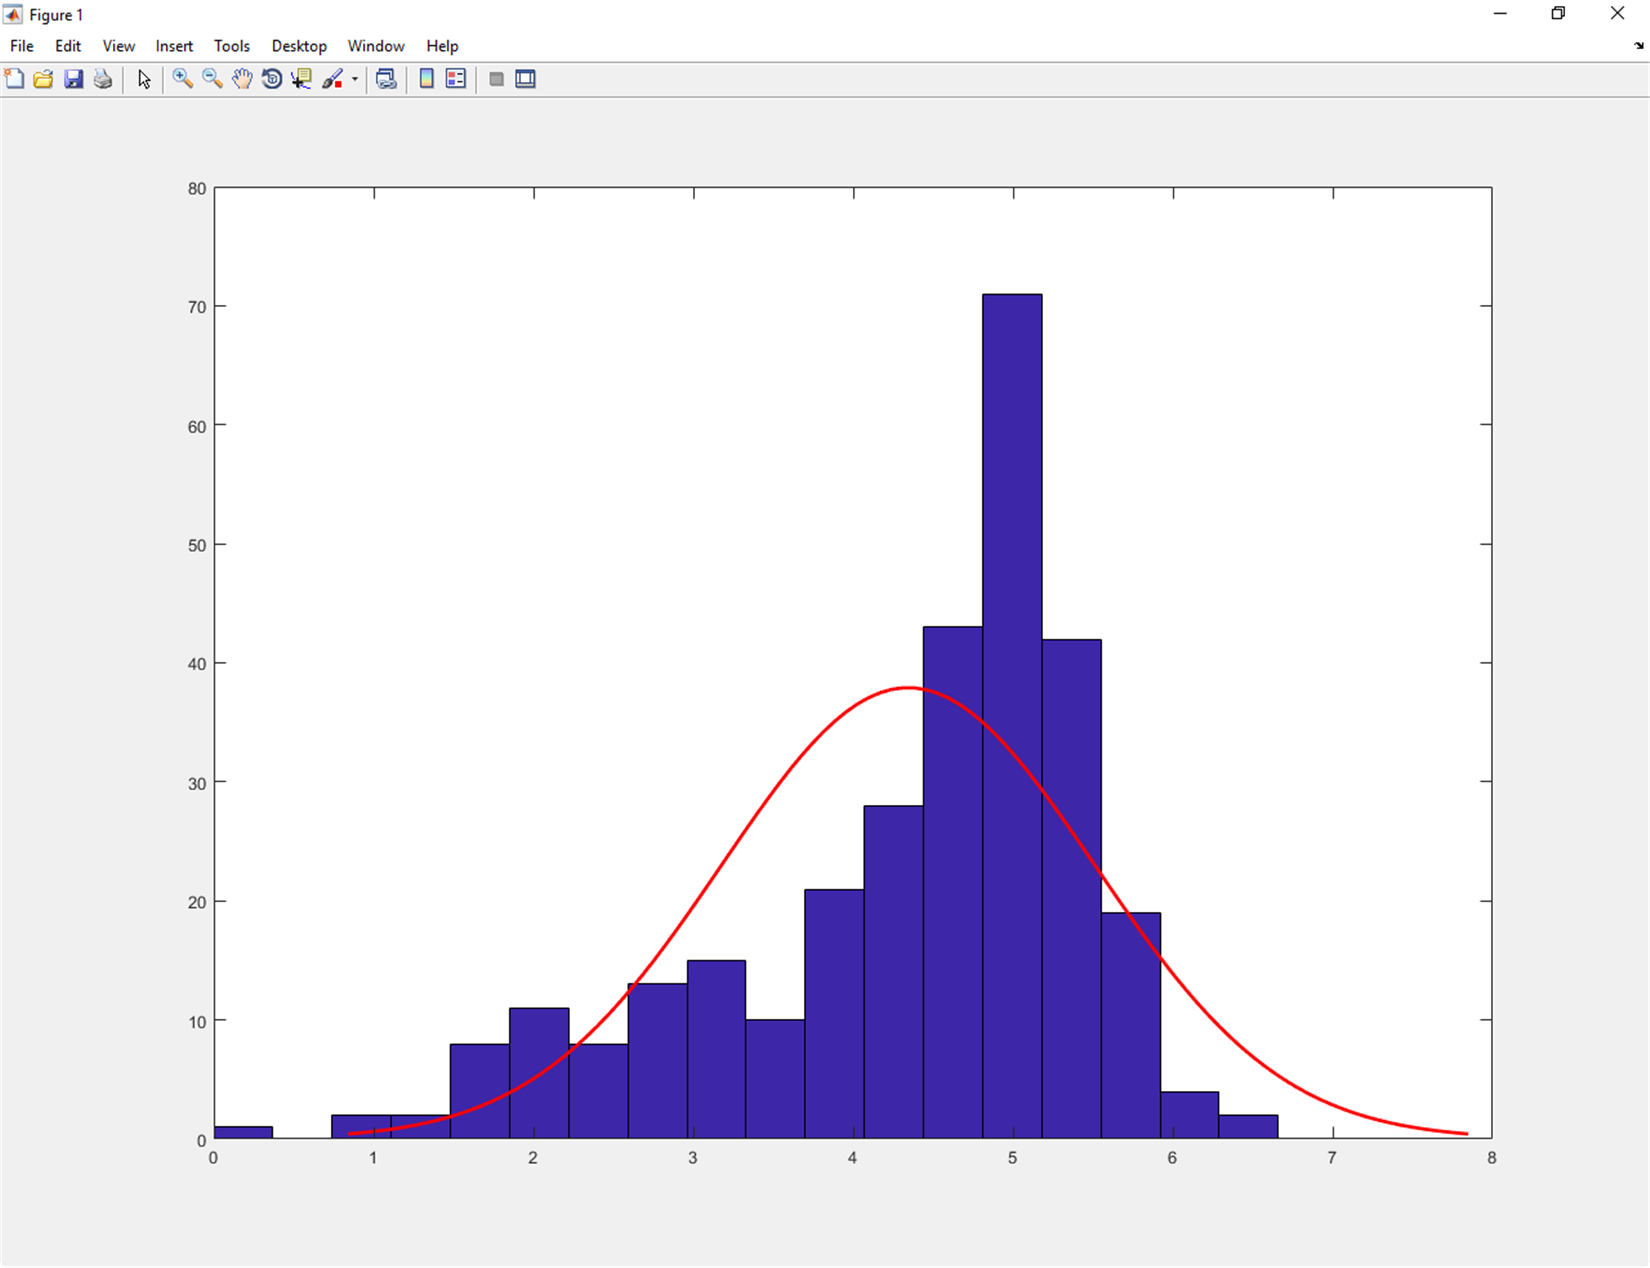The height and width of the screenshot is (1268, 1650).
Task: Click the Link Plot icon
Action: coord(387,79)
